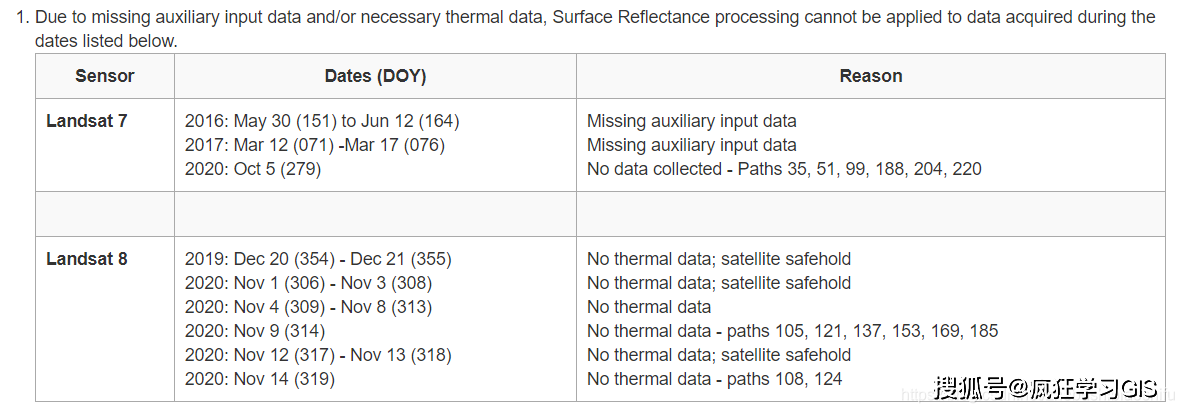This screenshot has height=413, width=1184.
Task: Click the Dates (DOY) column header
Action: pos(375,76)
